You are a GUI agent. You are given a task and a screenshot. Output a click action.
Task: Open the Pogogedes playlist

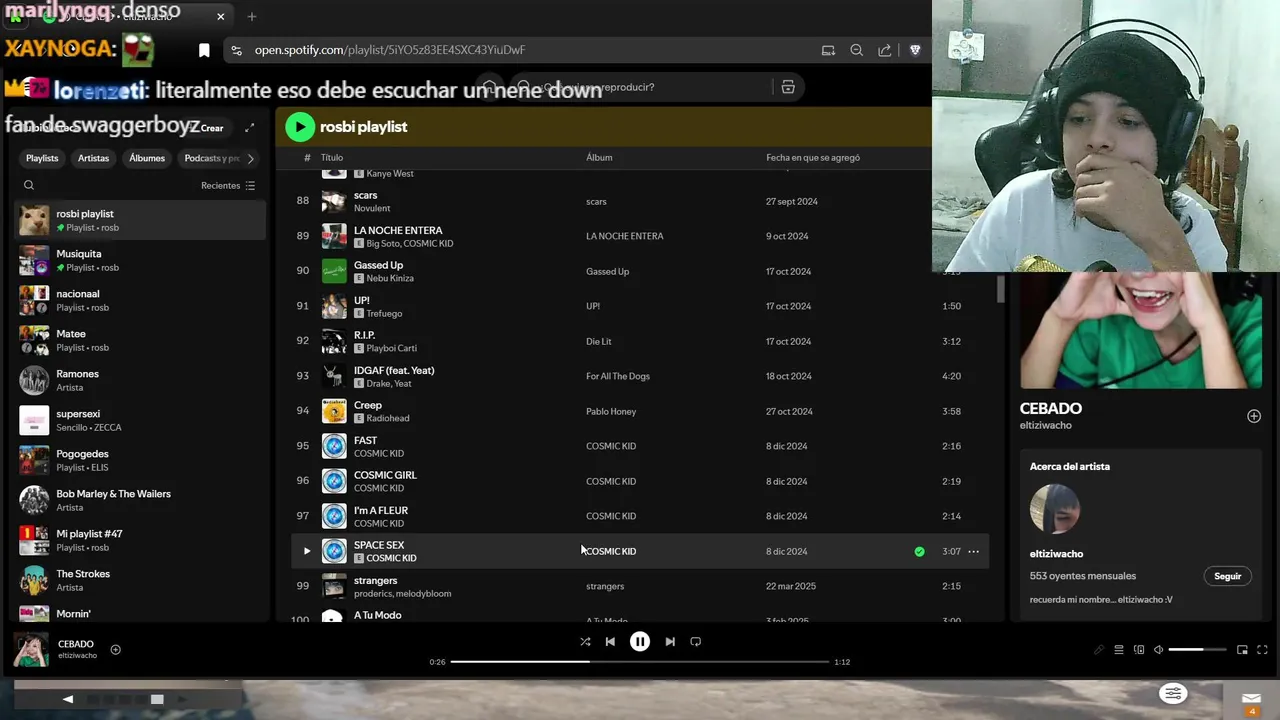pos(140,460)
